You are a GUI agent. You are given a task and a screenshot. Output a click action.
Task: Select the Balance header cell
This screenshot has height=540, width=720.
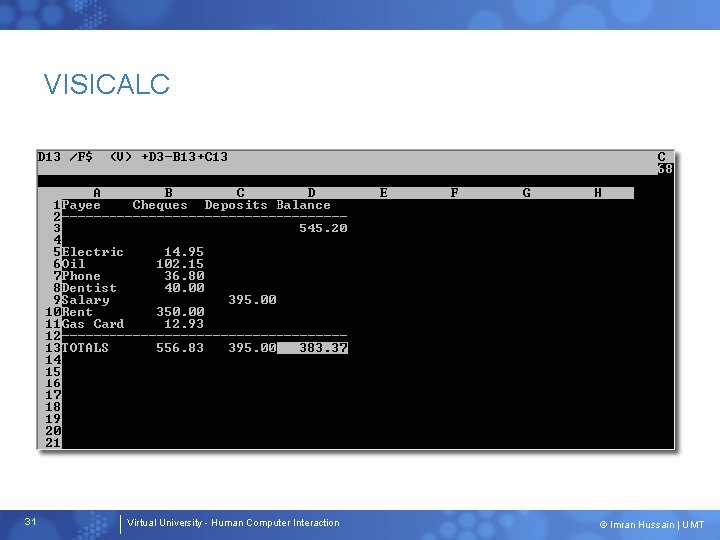pos(304,205)
